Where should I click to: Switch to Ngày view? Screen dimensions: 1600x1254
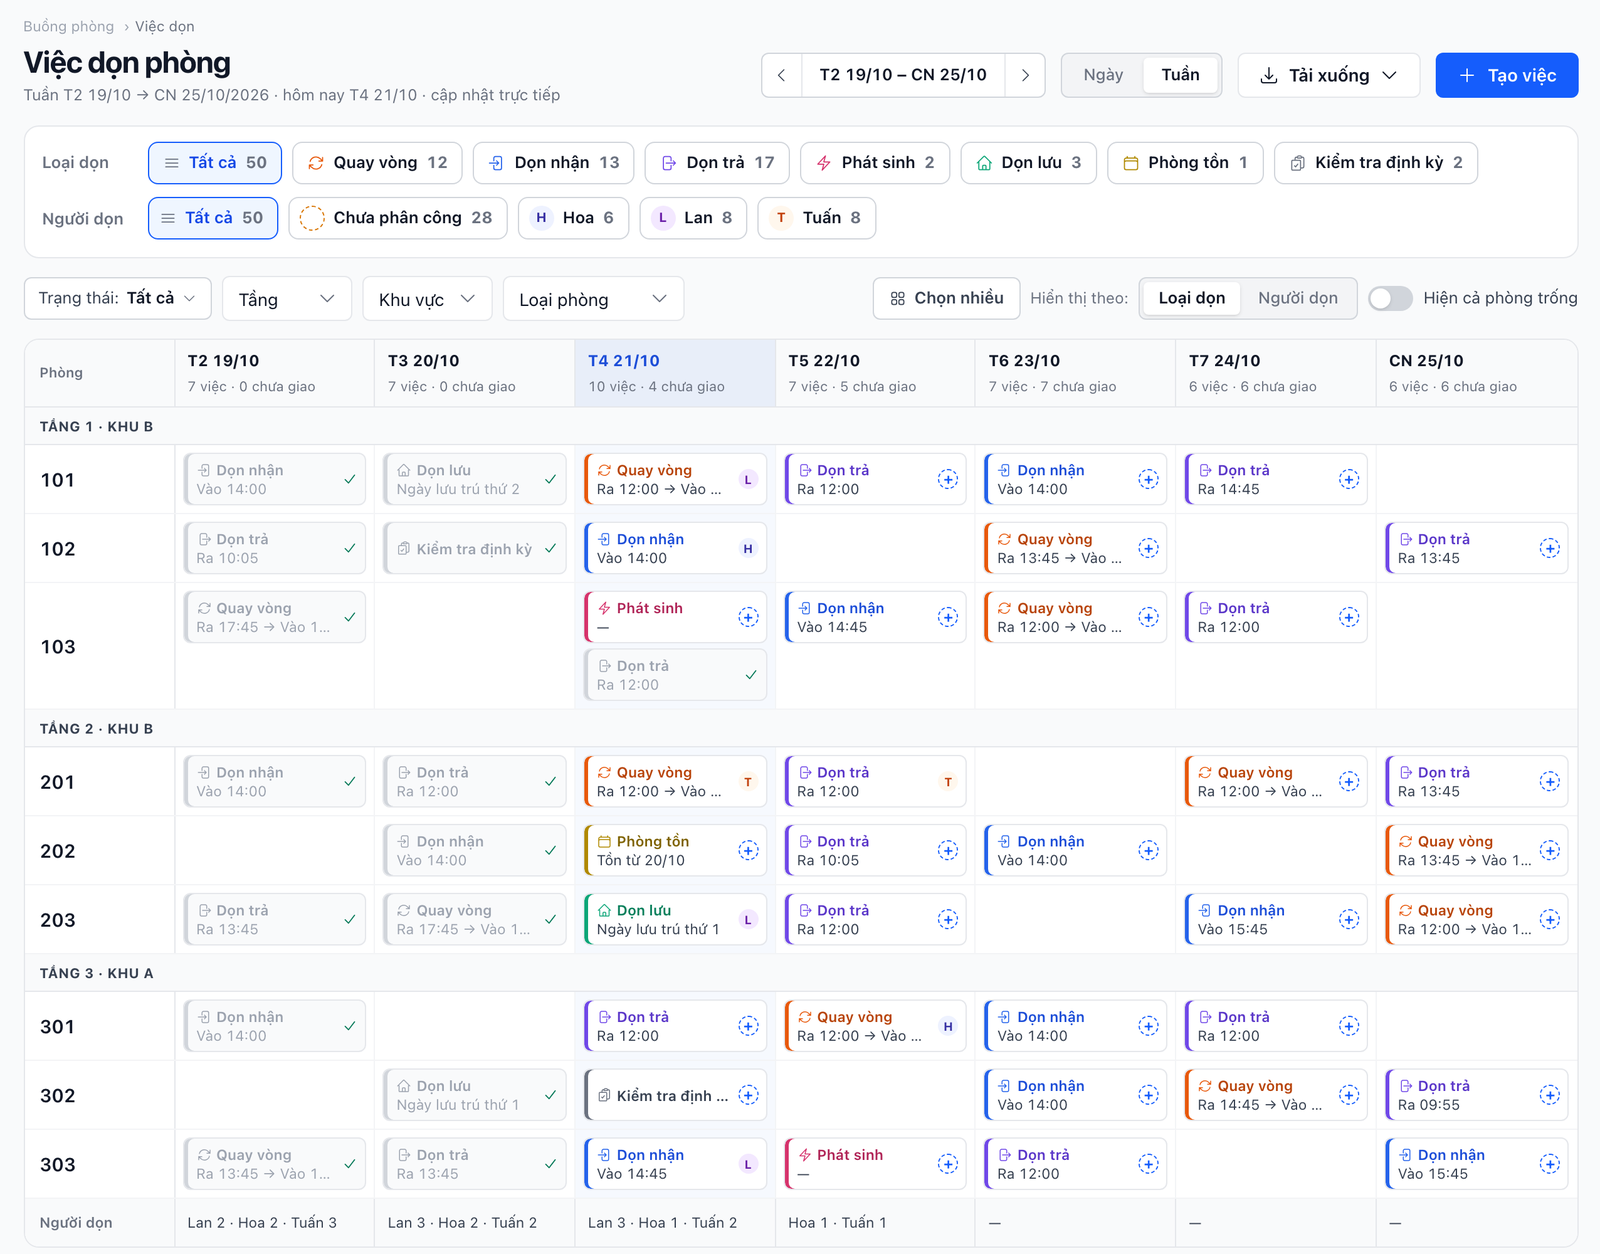(1103, 75)
